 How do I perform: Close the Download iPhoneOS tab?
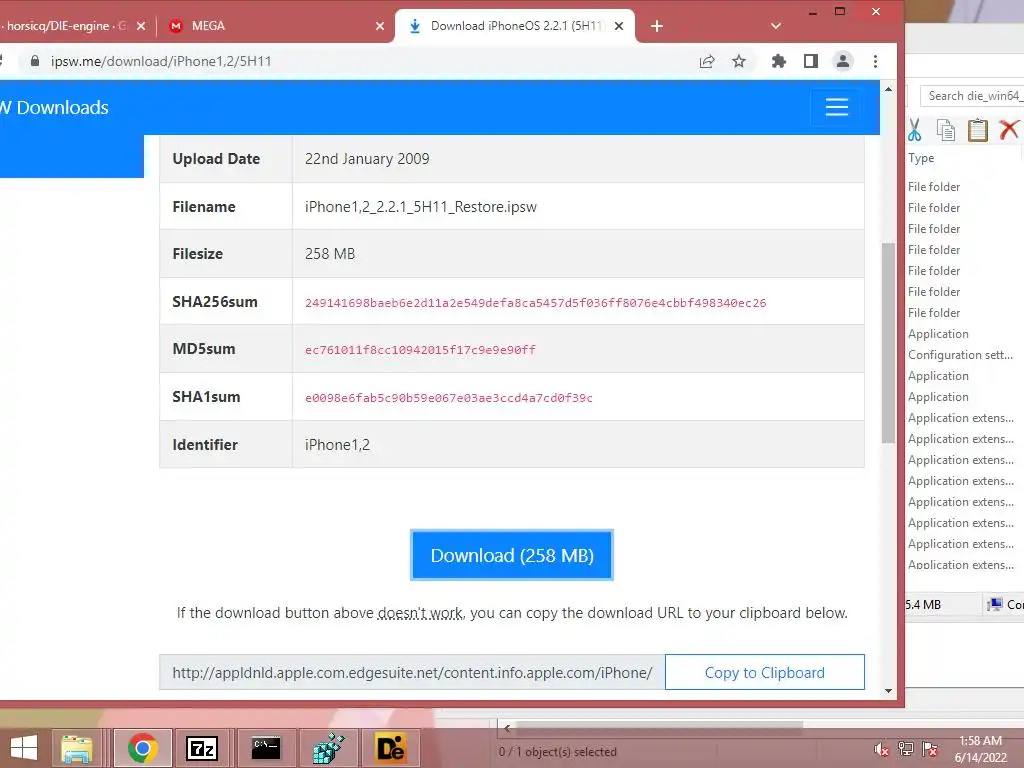619,26
